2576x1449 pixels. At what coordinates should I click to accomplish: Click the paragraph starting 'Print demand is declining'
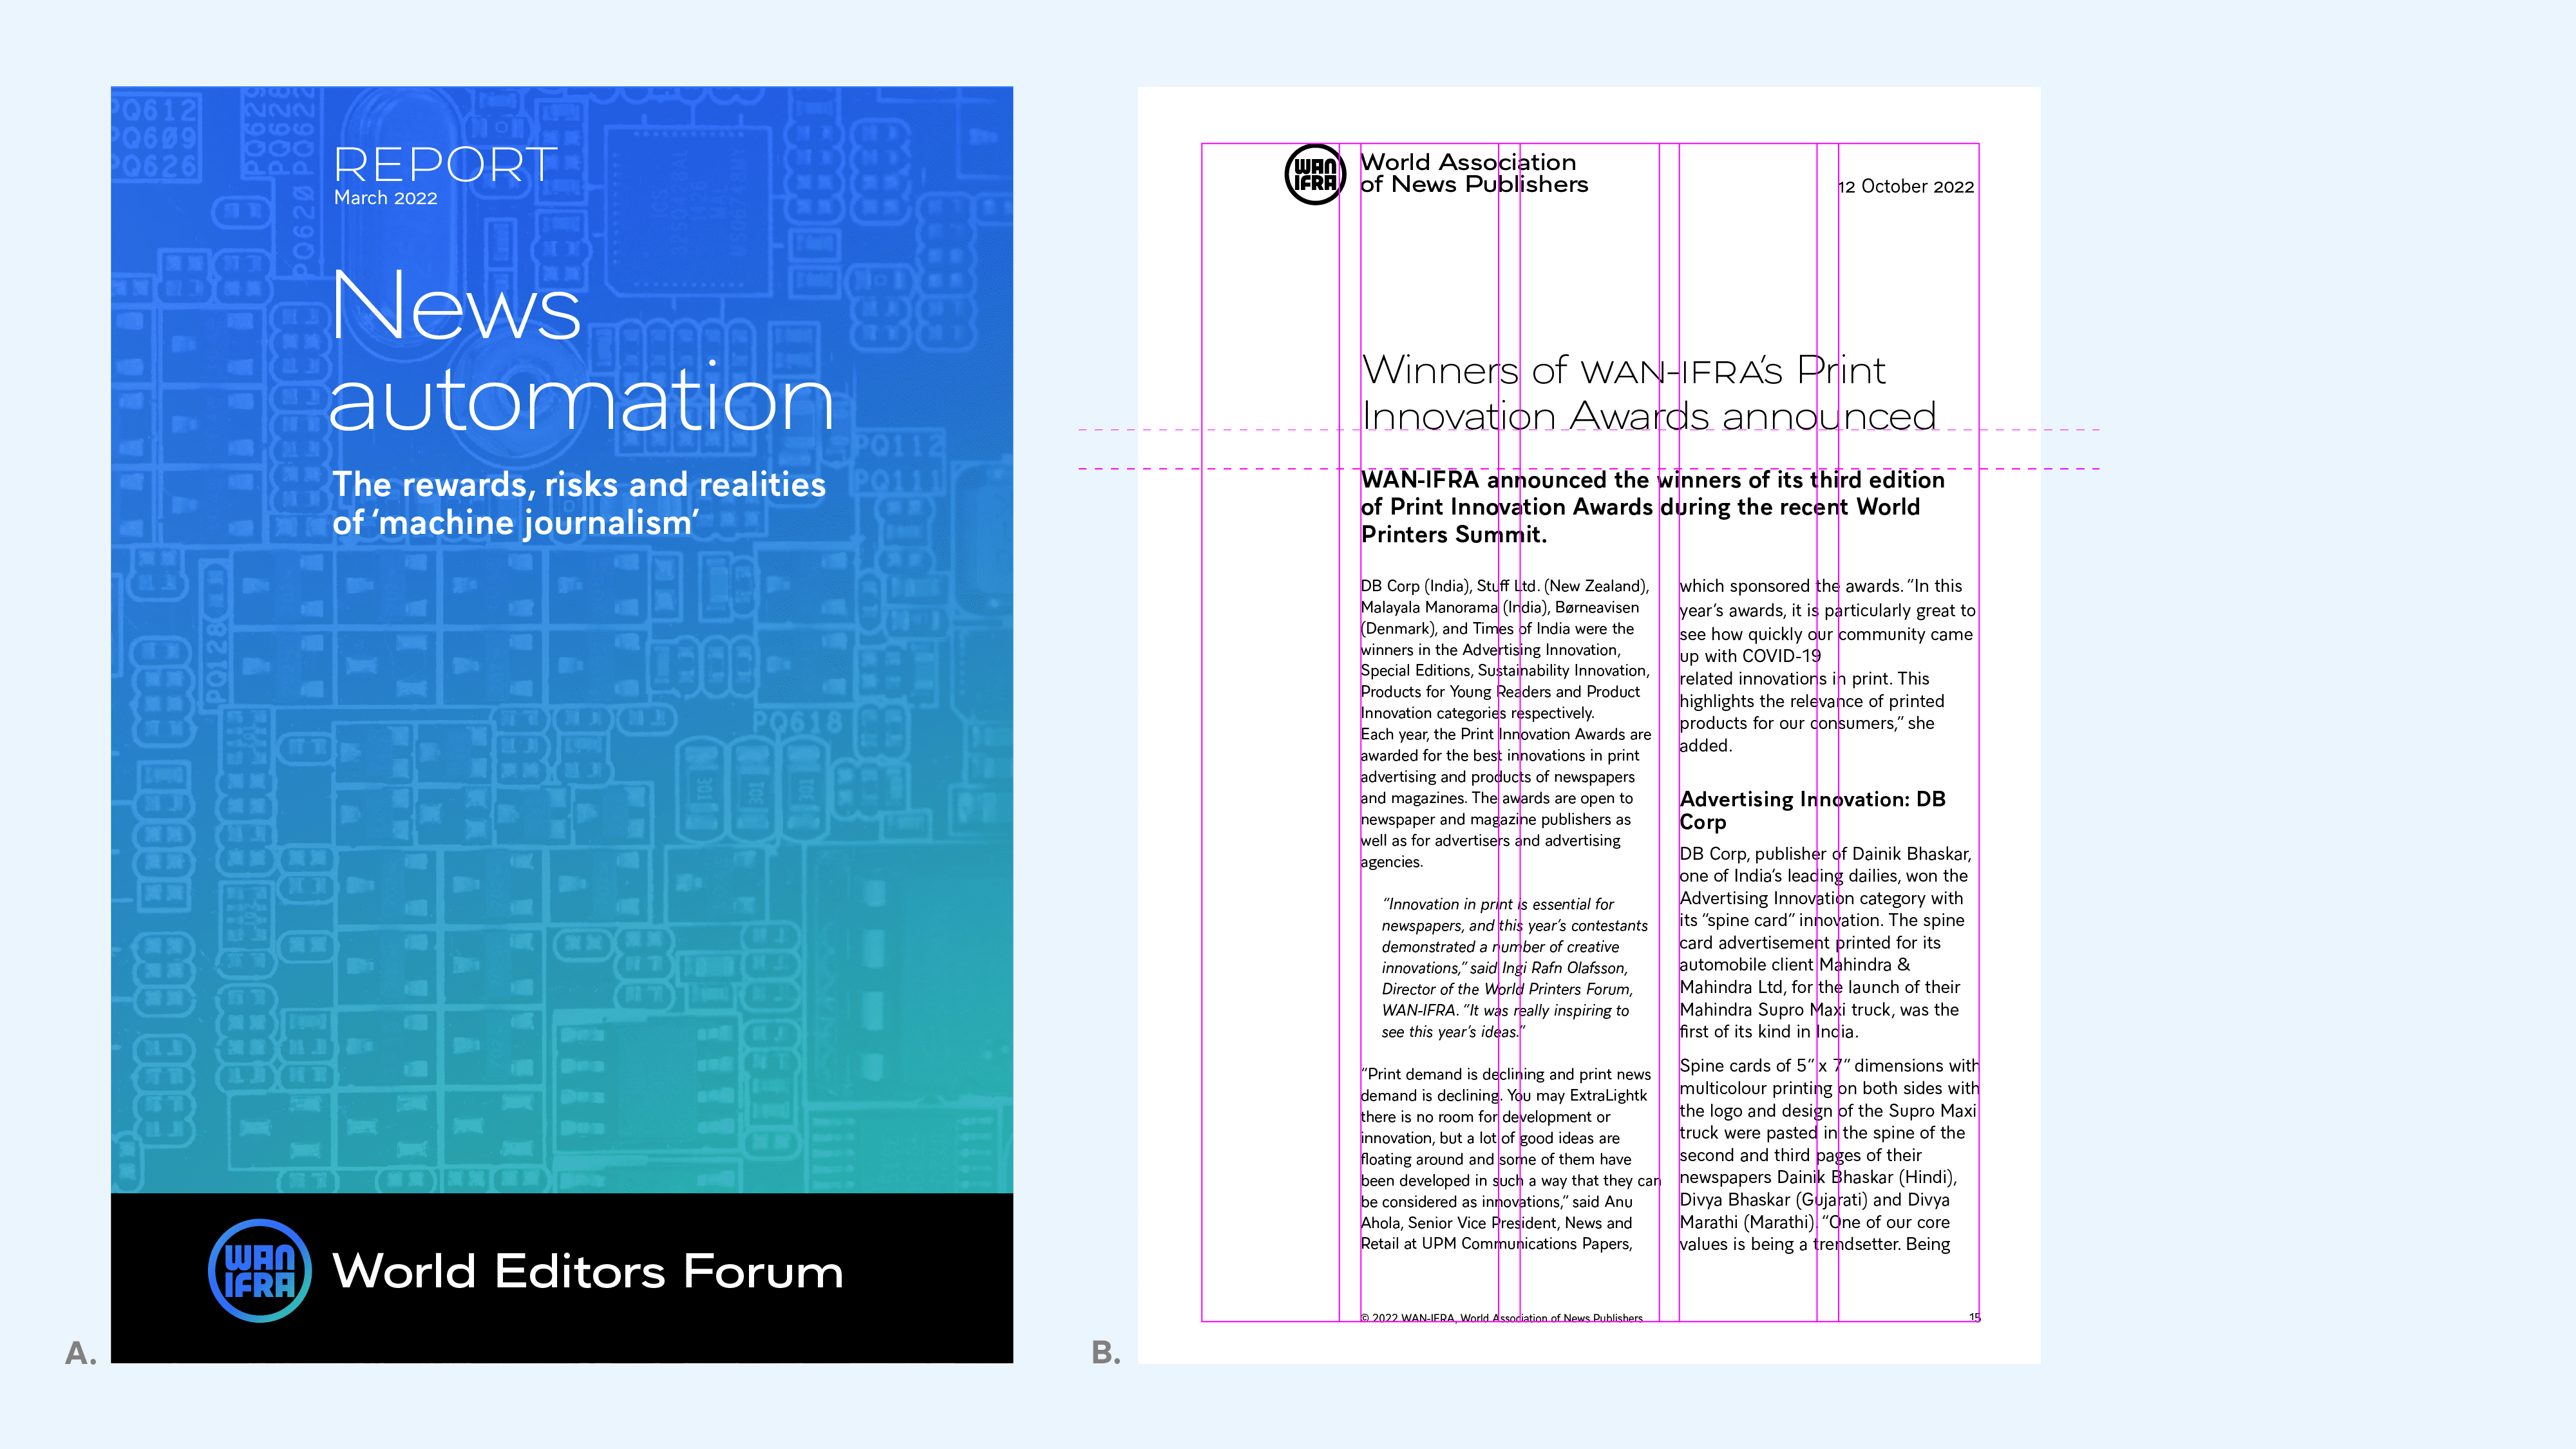tap(1510, 1159)
